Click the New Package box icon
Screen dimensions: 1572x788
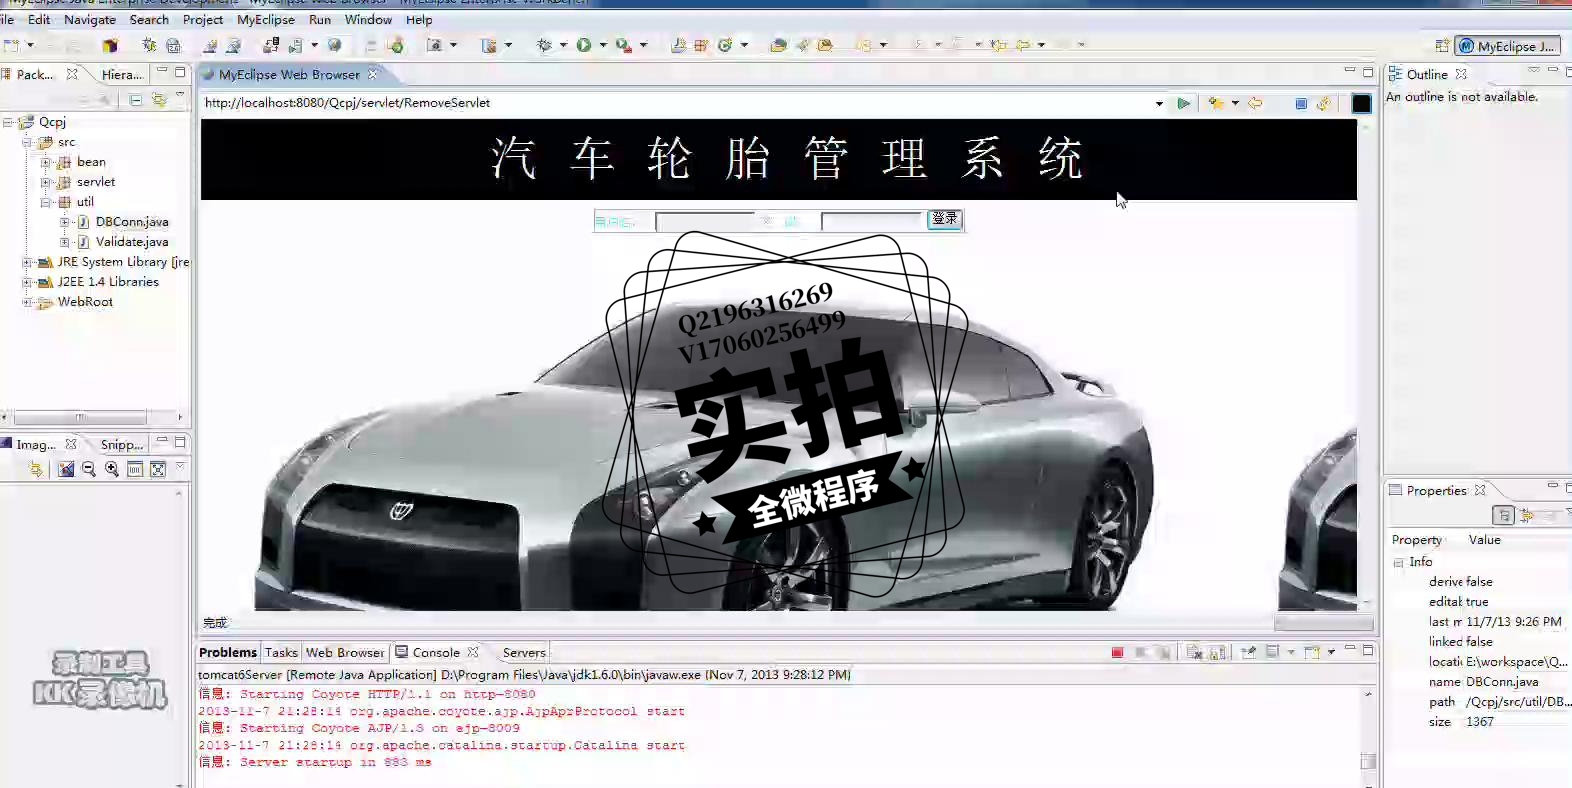110,45
